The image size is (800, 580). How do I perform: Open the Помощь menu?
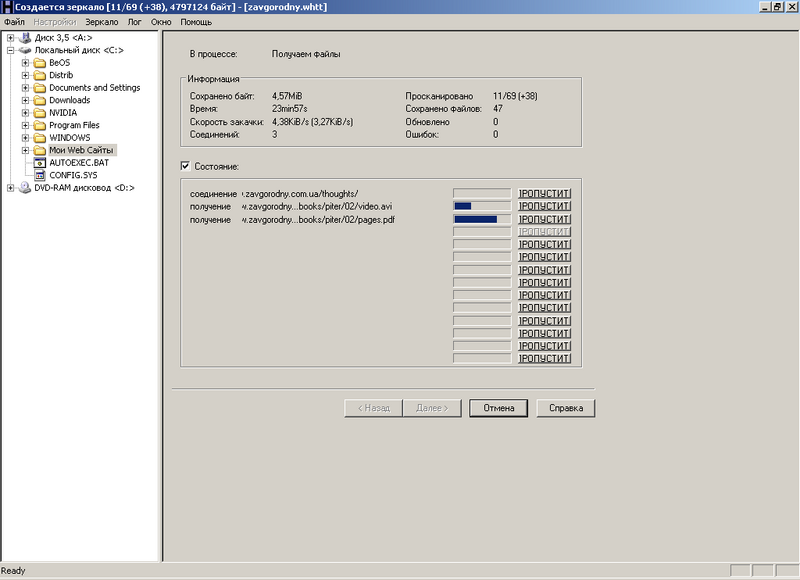click(x=196, y=22)
